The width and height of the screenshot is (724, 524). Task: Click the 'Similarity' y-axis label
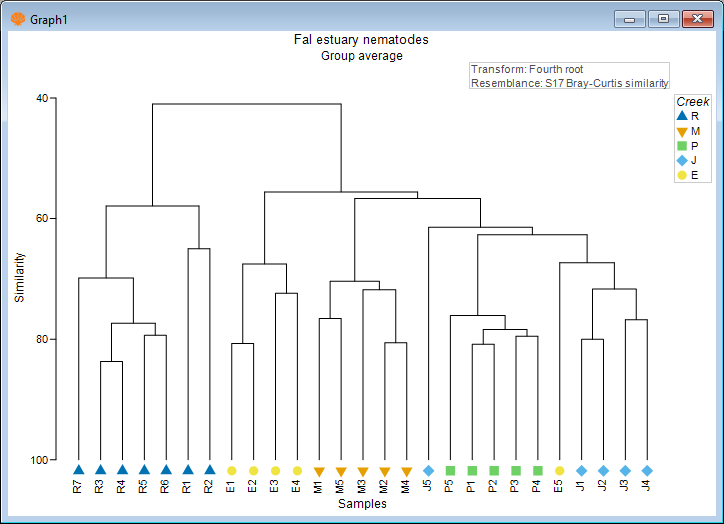(19, 277)
